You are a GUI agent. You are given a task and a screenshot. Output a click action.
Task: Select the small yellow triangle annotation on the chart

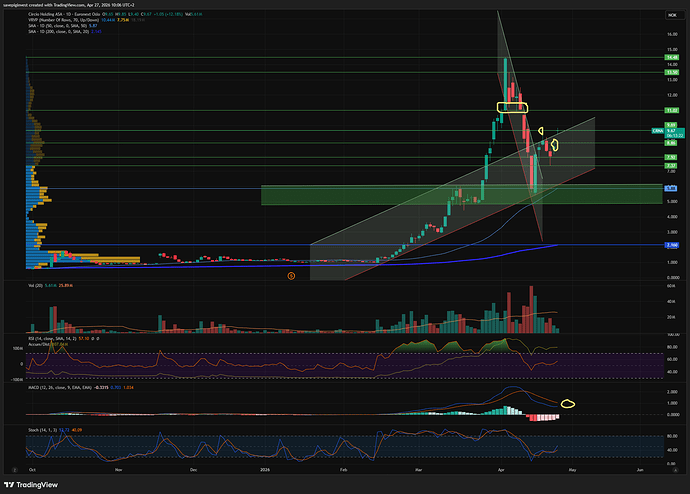click(x=541, y=131)
